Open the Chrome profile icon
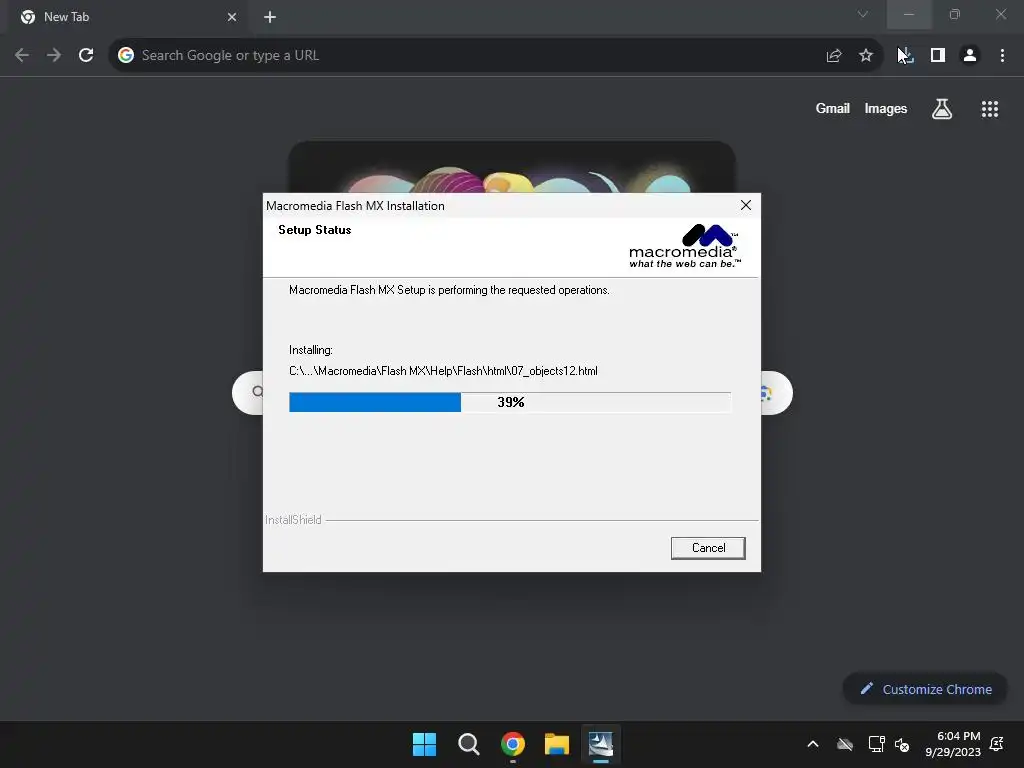Viewport: 1024px width, 768px height. pos(970,56)
